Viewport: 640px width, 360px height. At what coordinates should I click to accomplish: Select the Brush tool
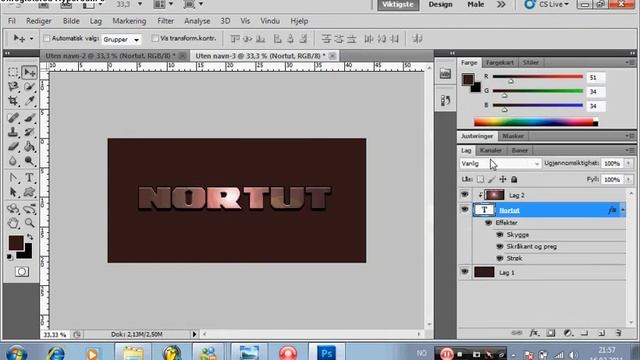[x=29, y=118]
